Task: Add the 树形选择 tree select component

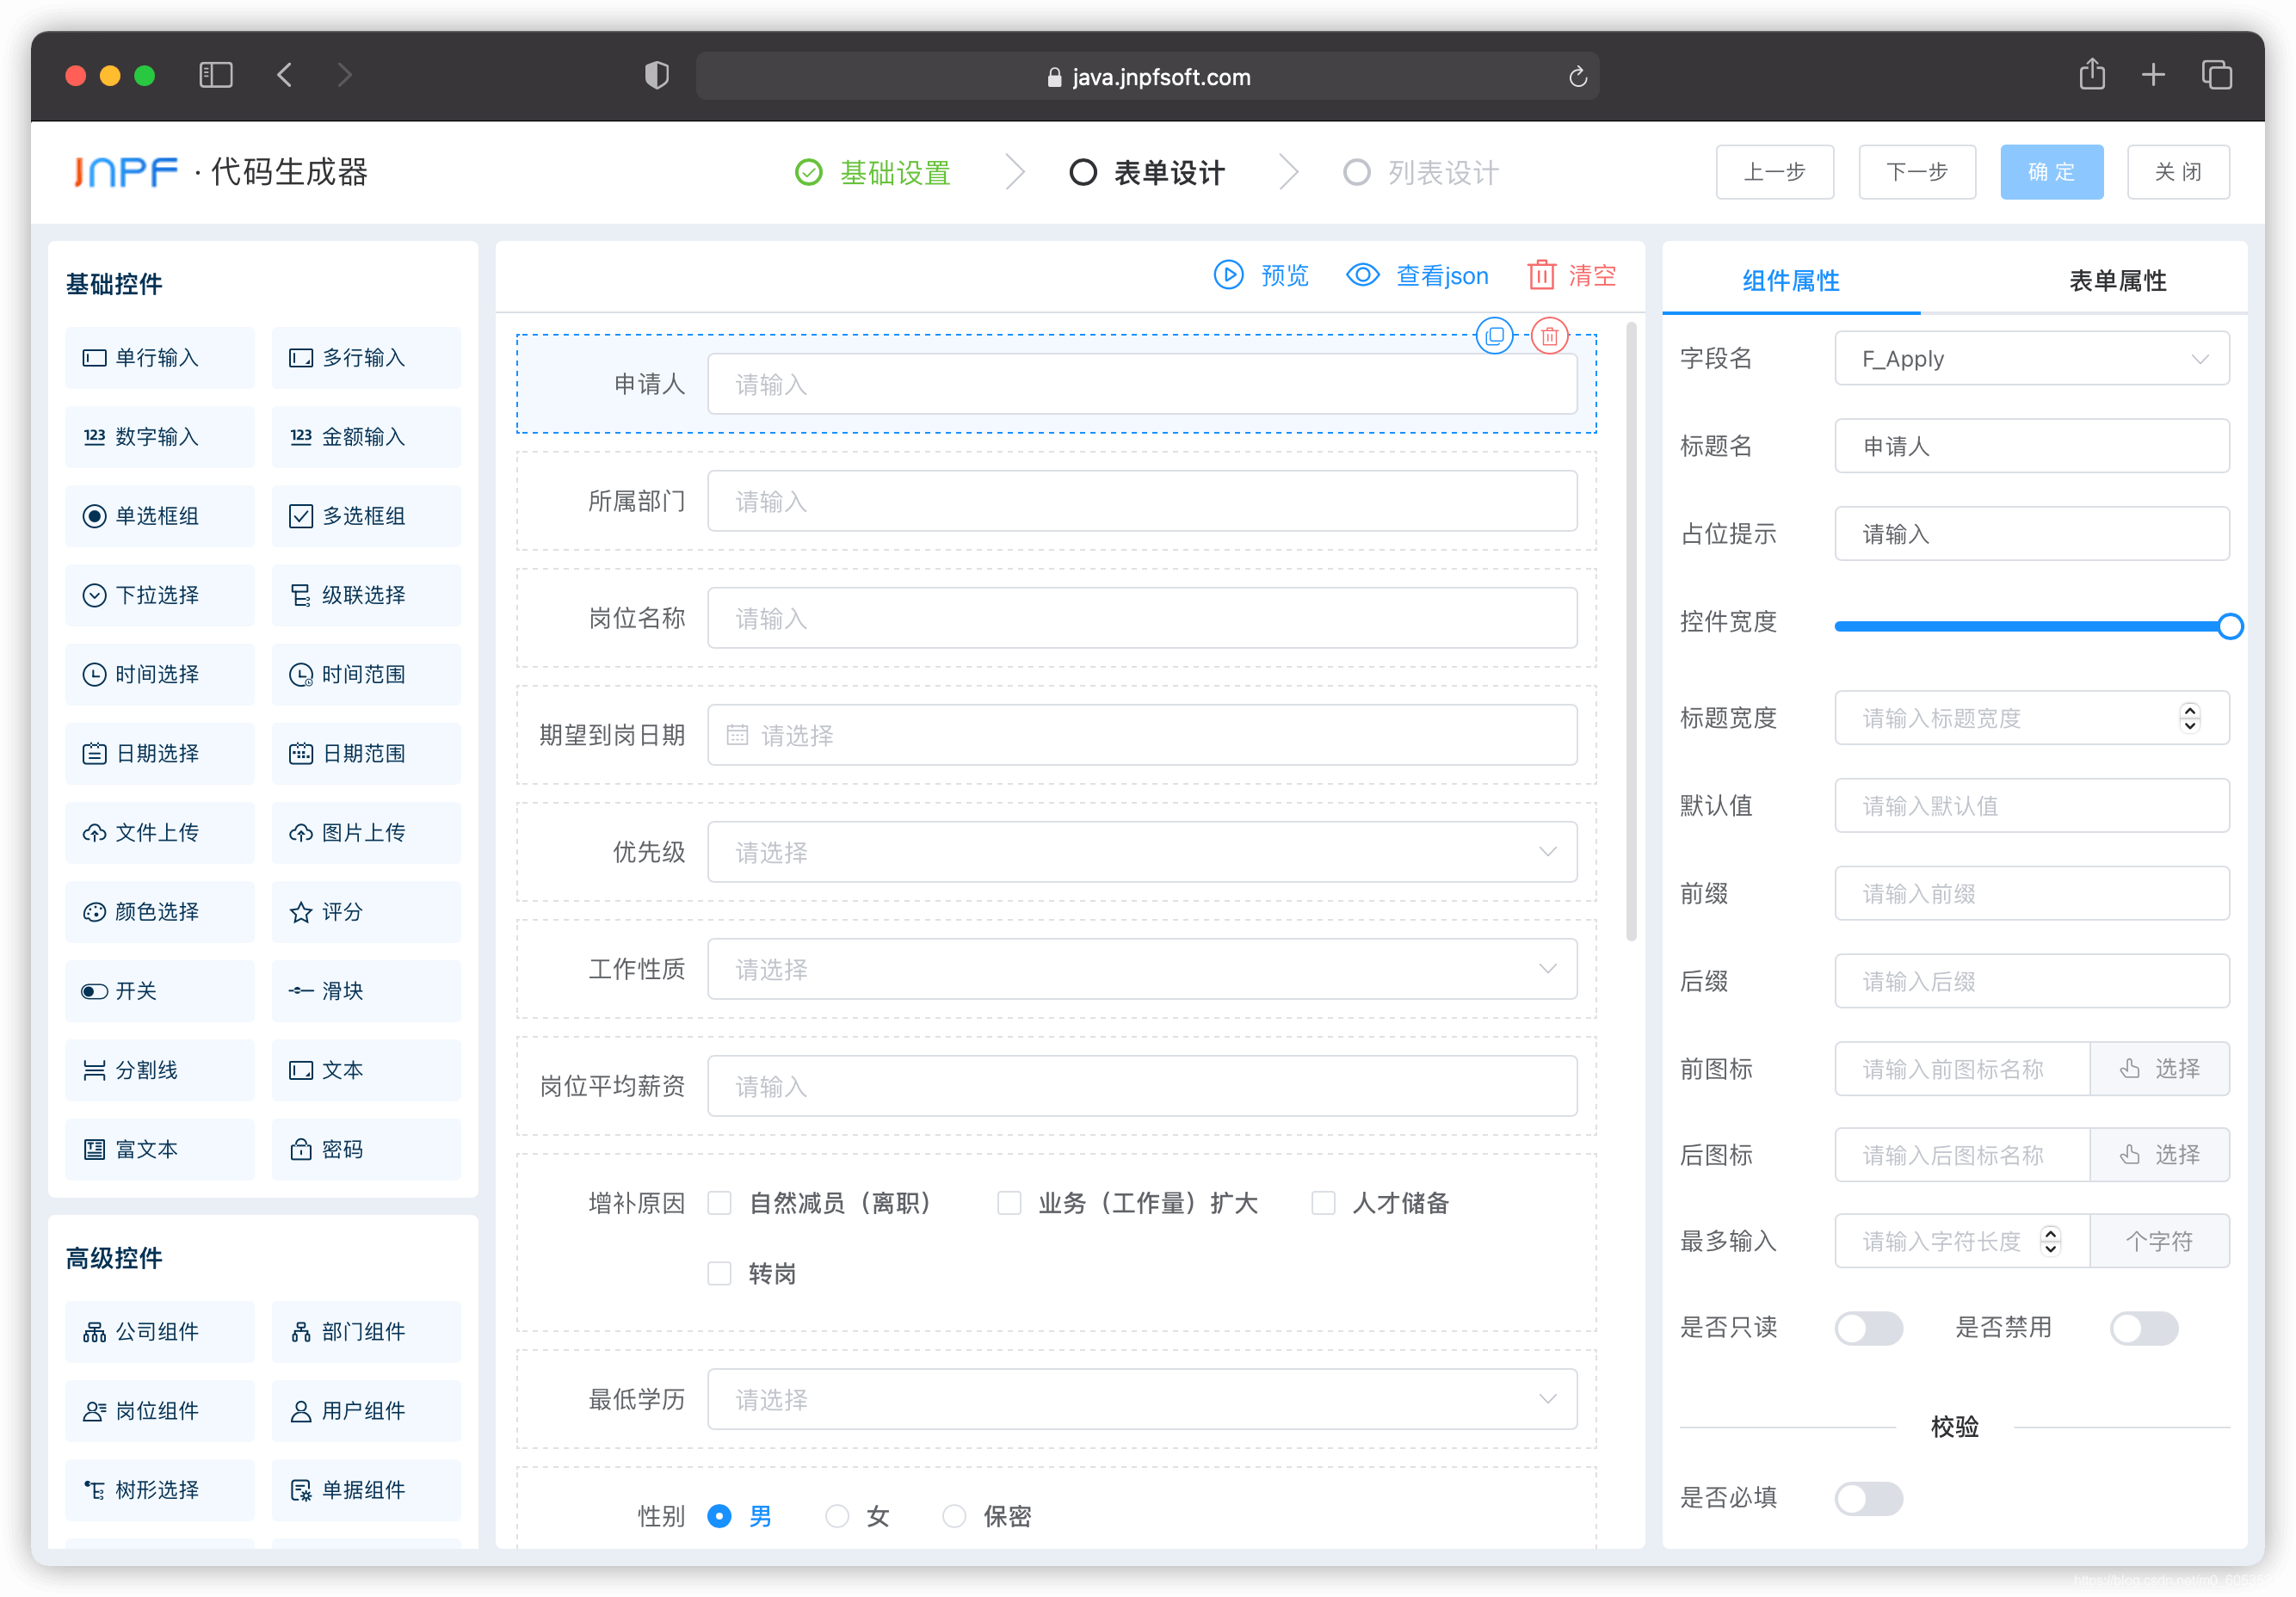Action: click(160, 1490)
